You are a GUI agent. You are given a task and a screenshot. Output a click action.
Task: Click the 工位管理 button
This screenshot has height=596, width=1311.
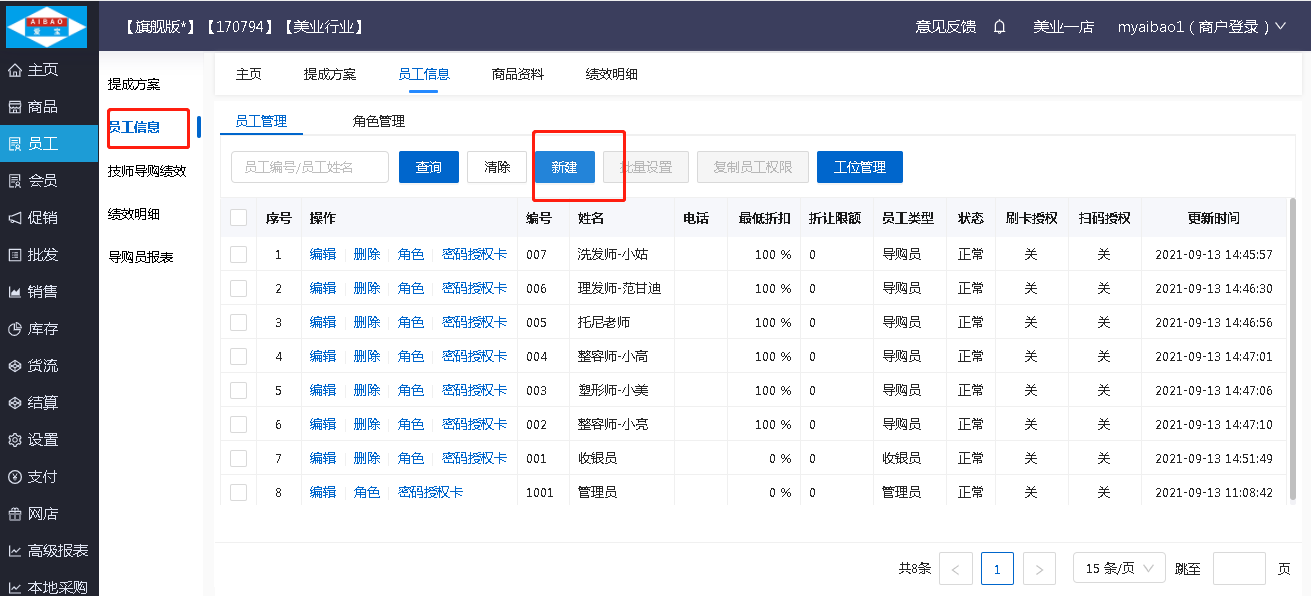(860, 167)
